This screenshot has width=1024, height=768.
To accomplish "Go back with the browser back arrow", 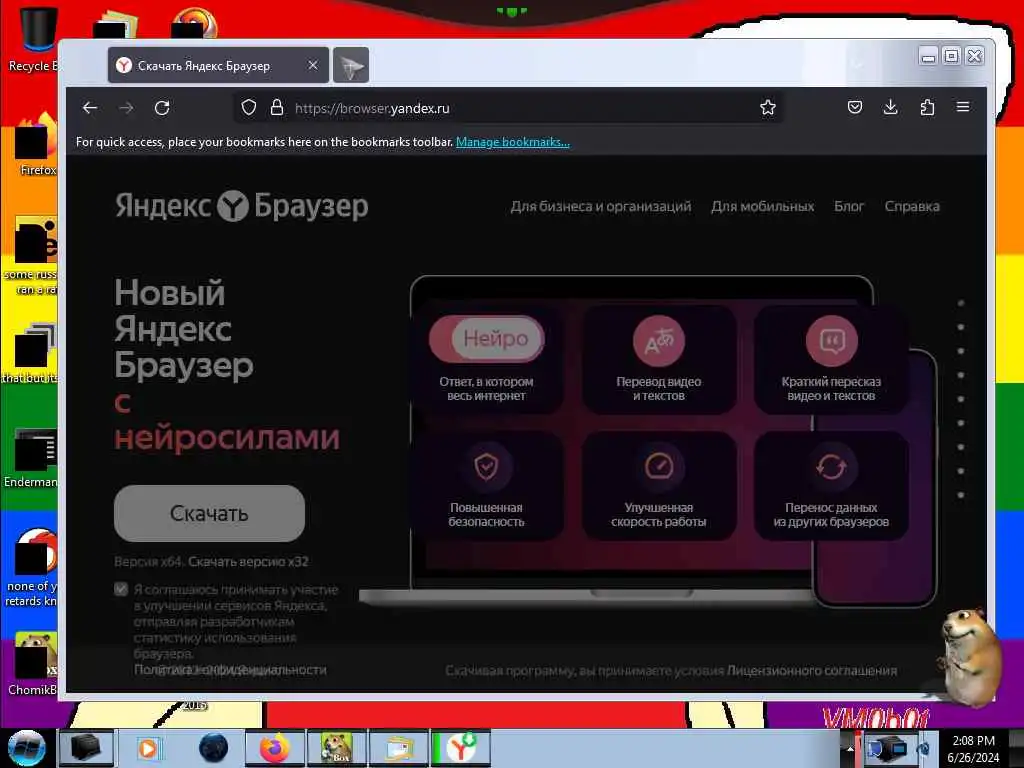I will coord(90,108).
